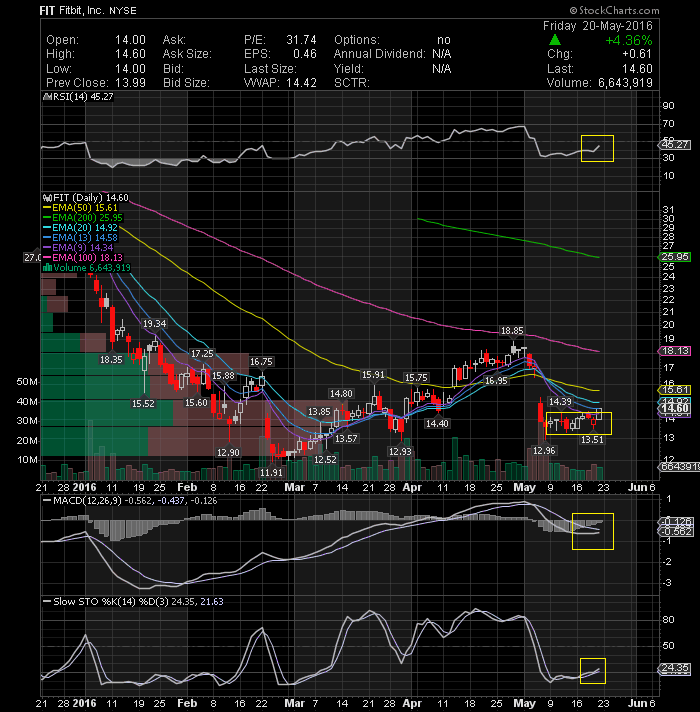Click the Last 14.60 value in the header
The height and width of the screenshot is (712, 700).
tap(637, 69)
